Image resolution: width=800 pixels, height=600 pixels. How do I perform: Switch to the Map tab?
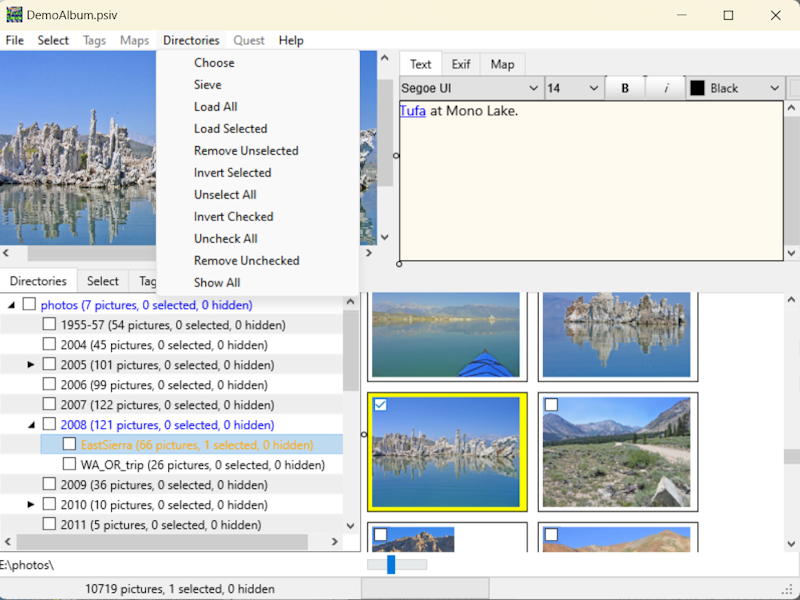502,63
